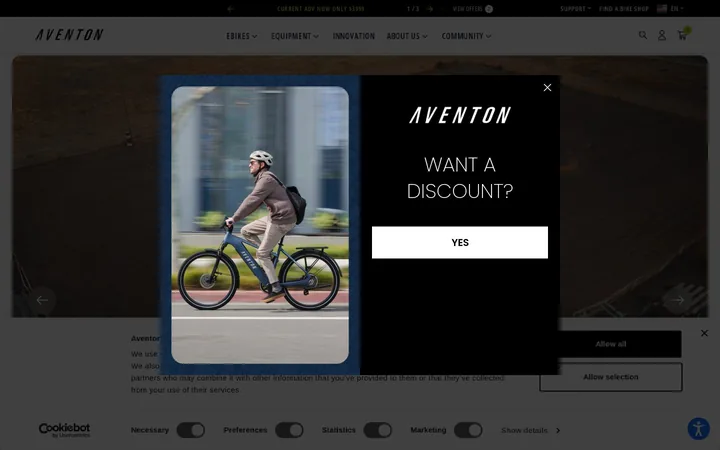
Task: Go to previous announcement in top bar
Action: 231,9
